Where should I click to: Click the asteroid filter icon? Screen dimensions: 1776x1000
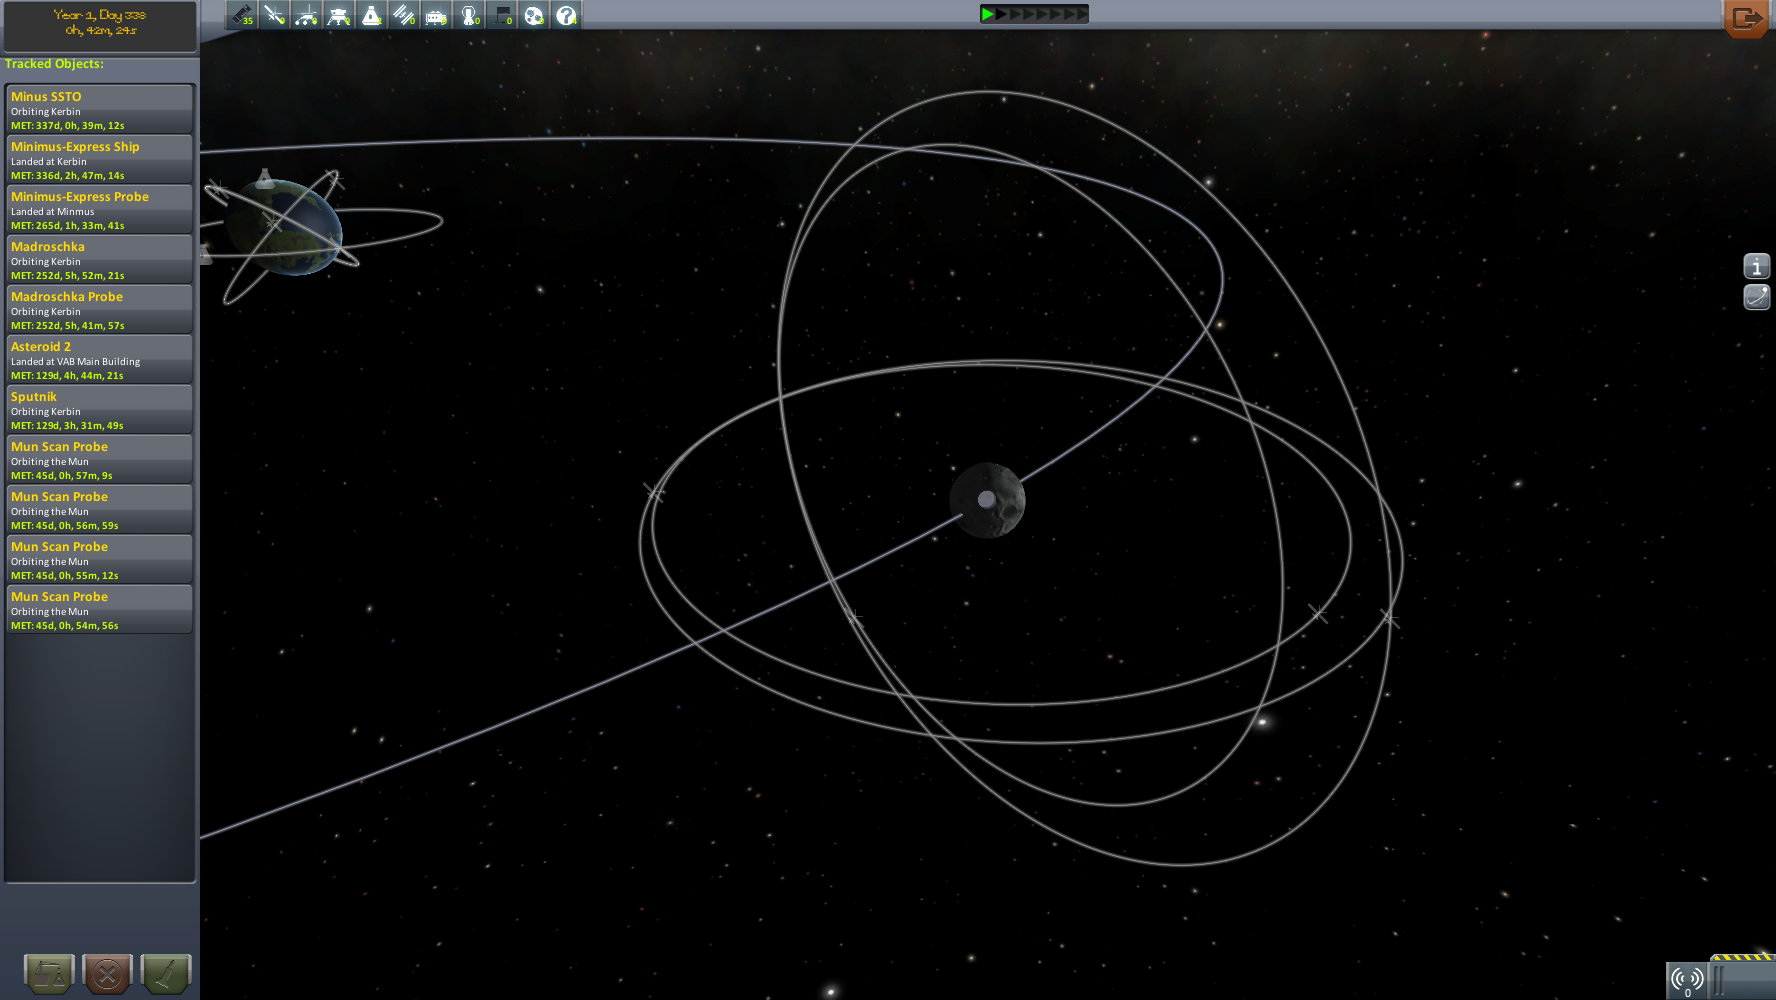pos(534,15)
